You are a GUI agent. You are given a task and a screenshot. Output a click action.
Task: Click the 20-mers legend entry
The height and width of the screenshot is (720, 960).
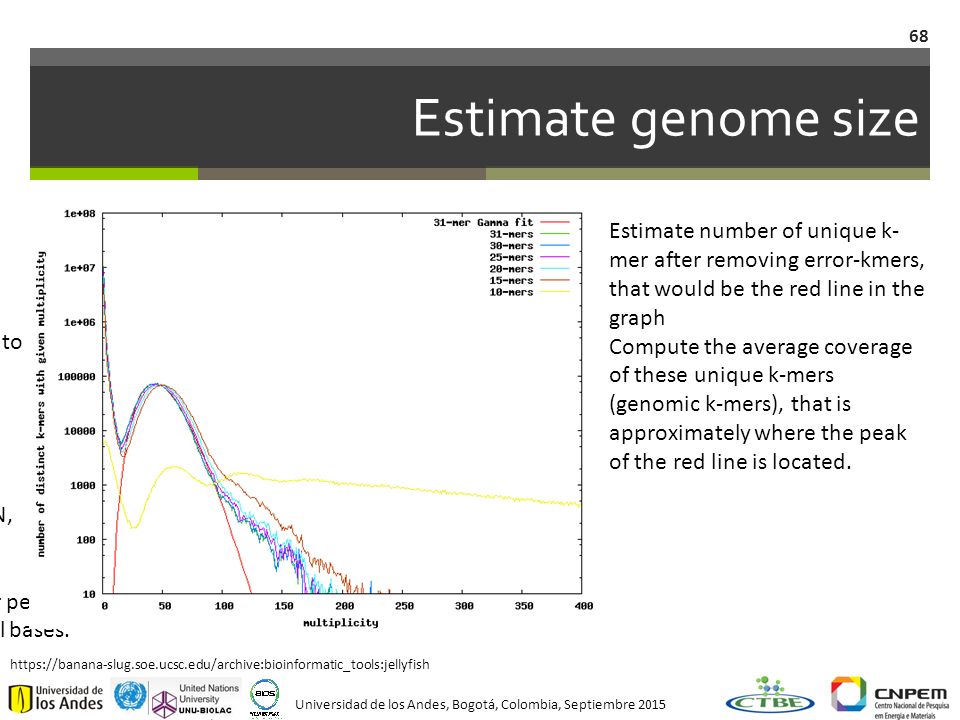pos(529,269)
